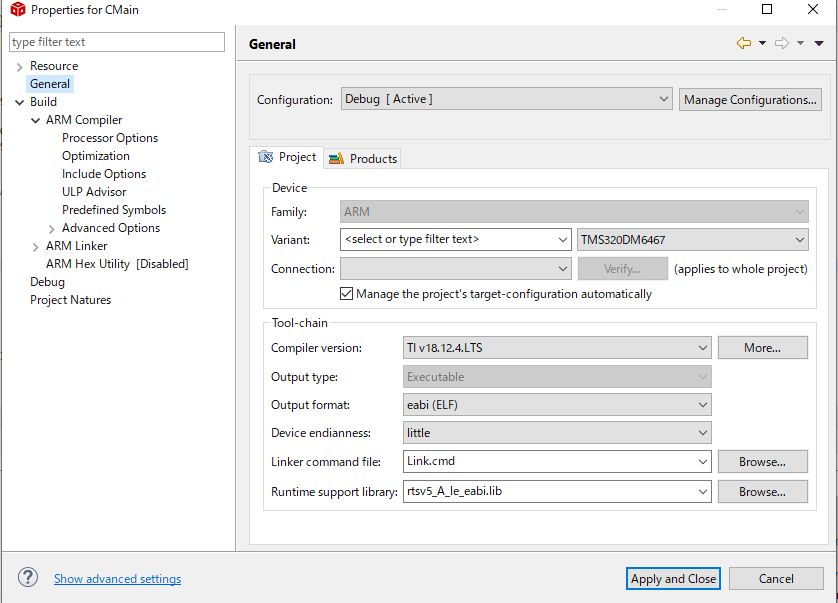This screenshot has height=603, width=838.
Task: Click the Project tab icon
Action: tap(265, 157)
